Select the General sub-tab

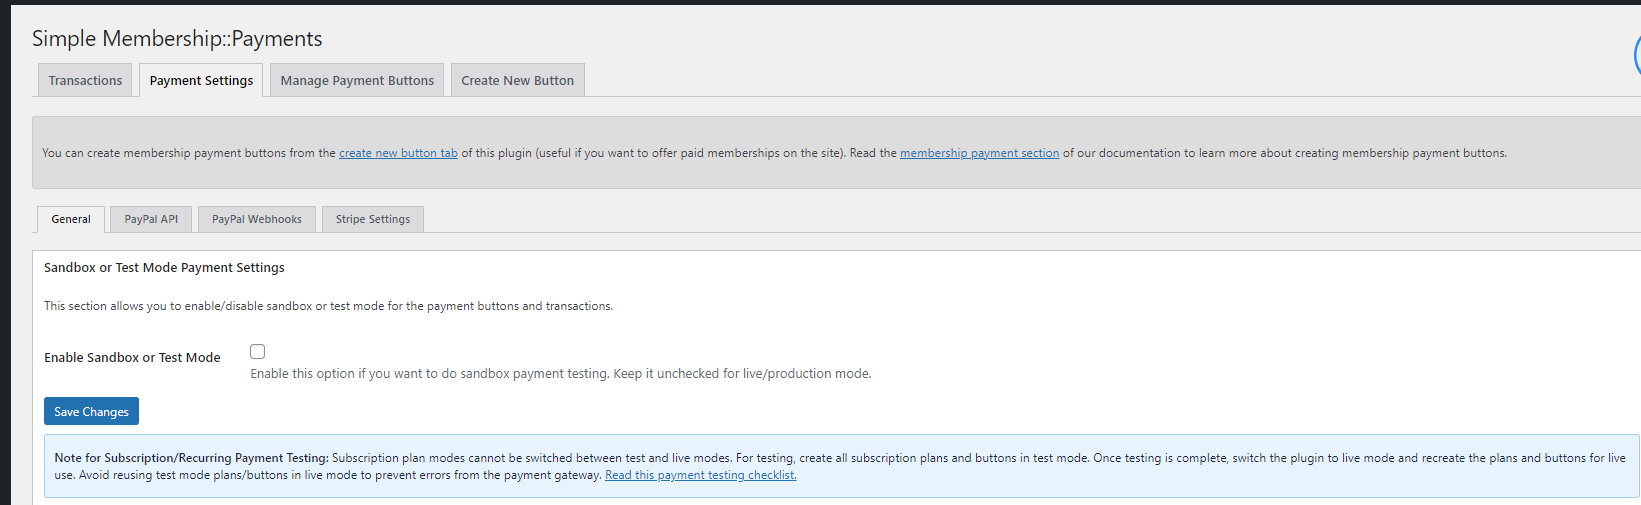click(x=71, y=219)
